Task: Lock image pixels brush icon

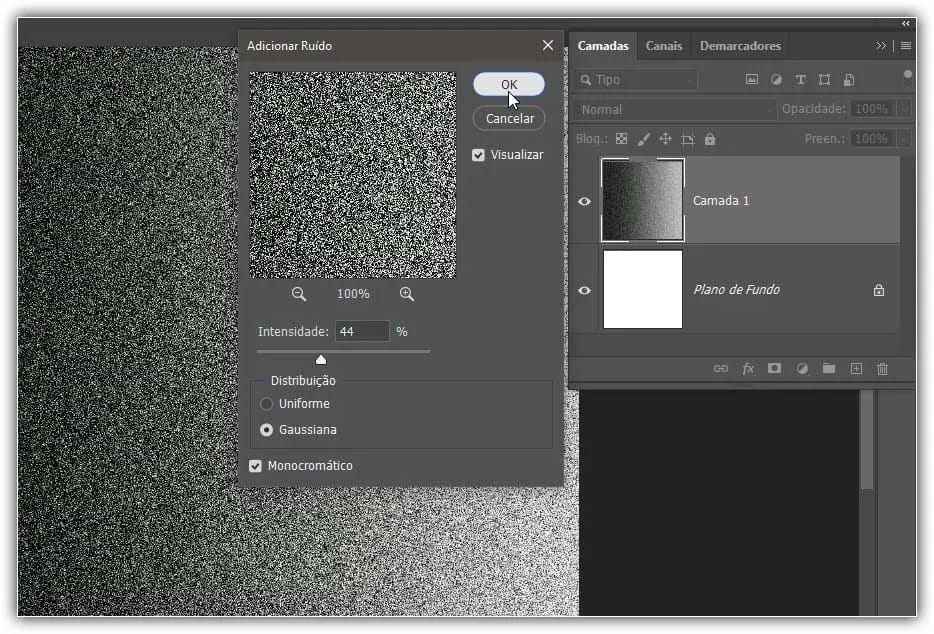Action: pyautogui.click(x=643, y=139)
